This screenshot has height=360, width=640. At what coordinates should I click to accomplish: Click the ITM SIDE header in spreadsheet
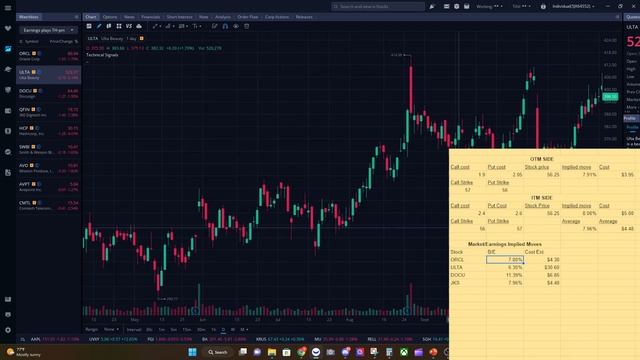coord(542,198)
